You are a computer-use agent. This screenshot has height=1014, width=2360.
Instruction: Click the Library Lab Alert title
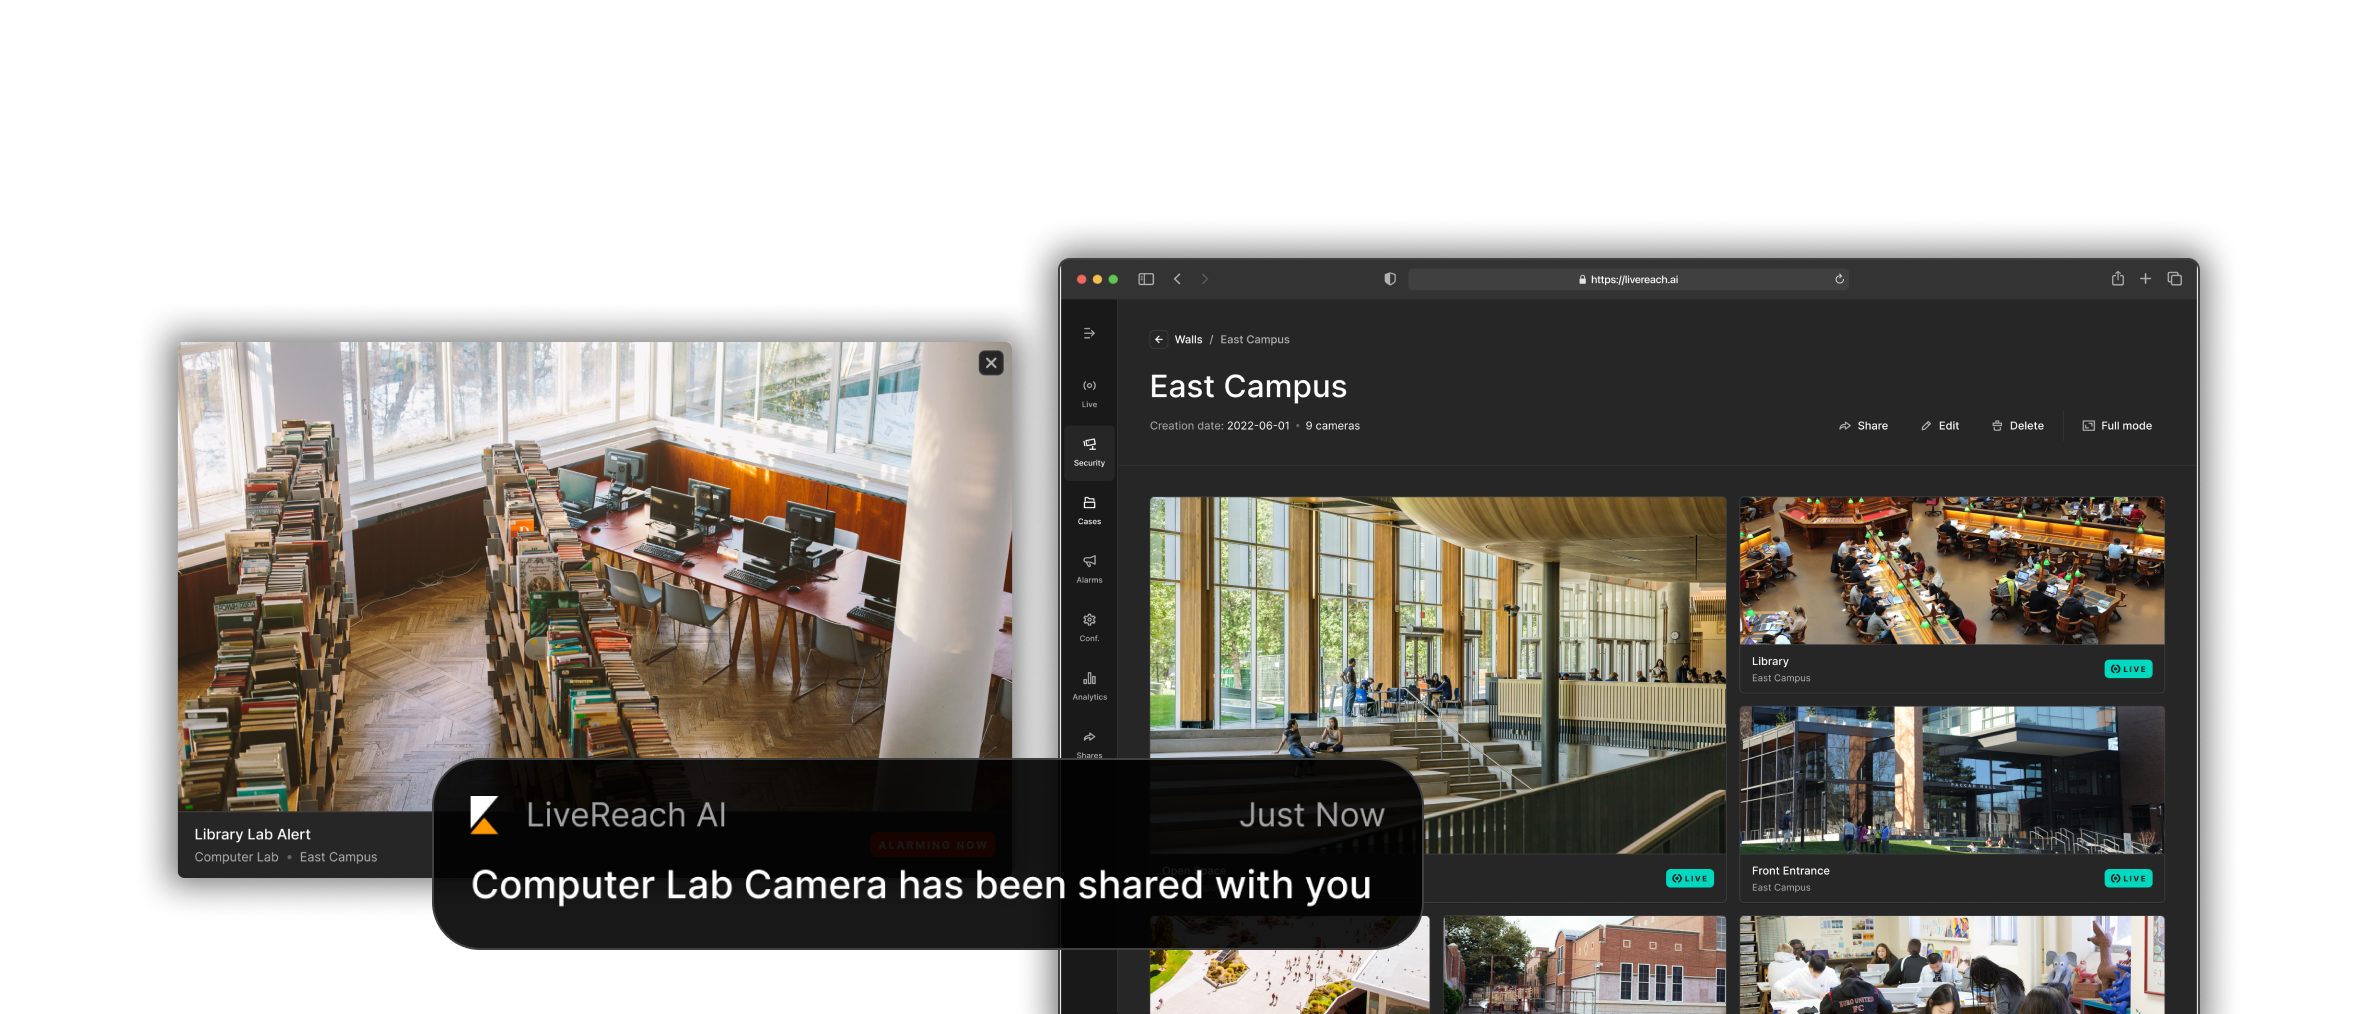(252, 834)
